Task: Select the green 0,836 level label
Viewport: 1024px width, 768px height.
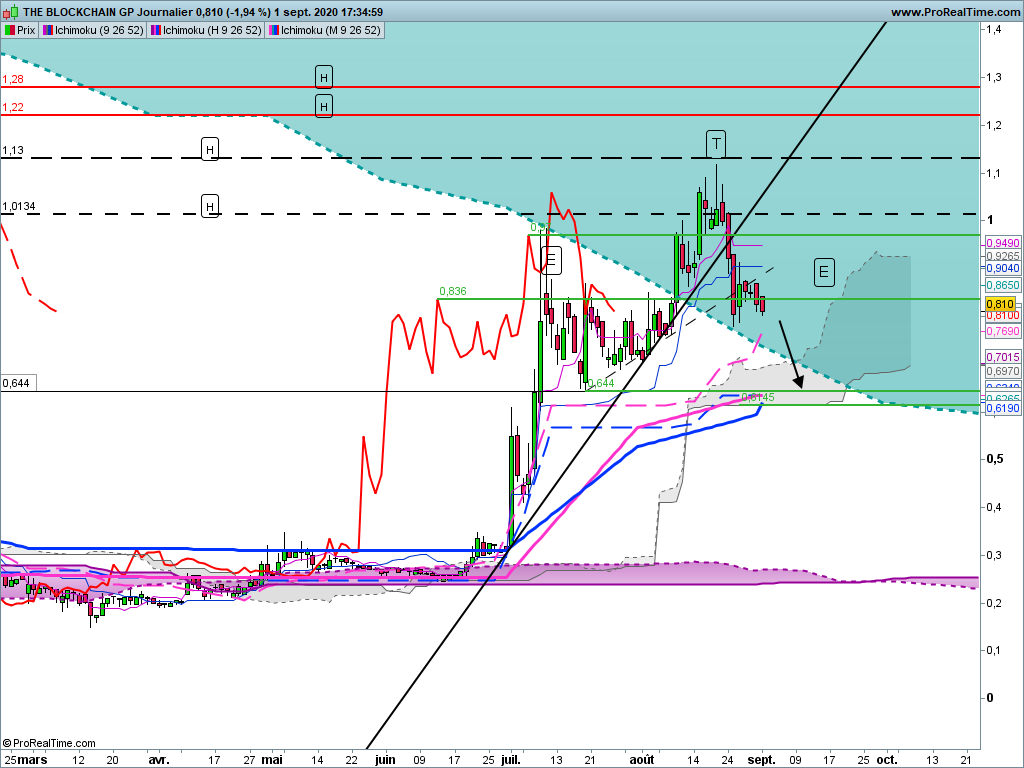Action: click(453, 291)
